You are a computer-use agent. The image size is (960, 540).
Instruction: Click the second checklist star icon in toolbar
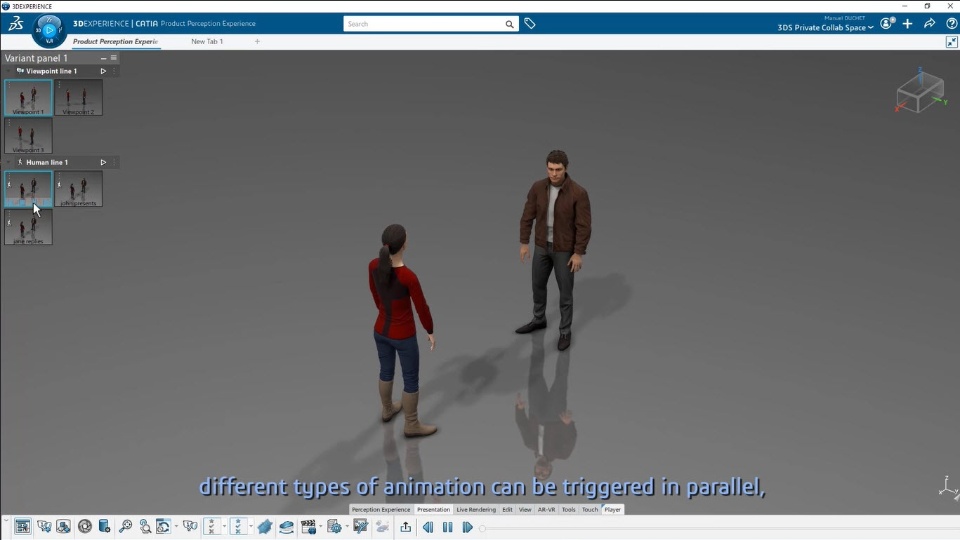click(x=238, y=527)
